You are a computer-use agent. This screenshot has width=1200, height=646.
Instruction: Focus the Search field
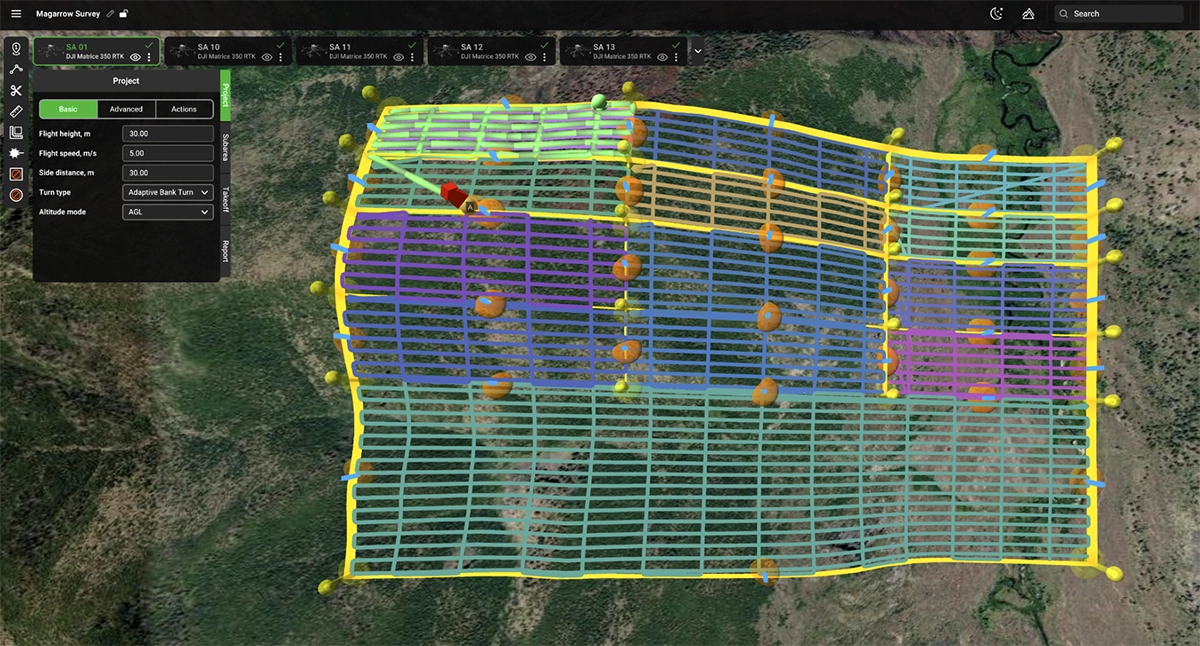[1120, 14]
